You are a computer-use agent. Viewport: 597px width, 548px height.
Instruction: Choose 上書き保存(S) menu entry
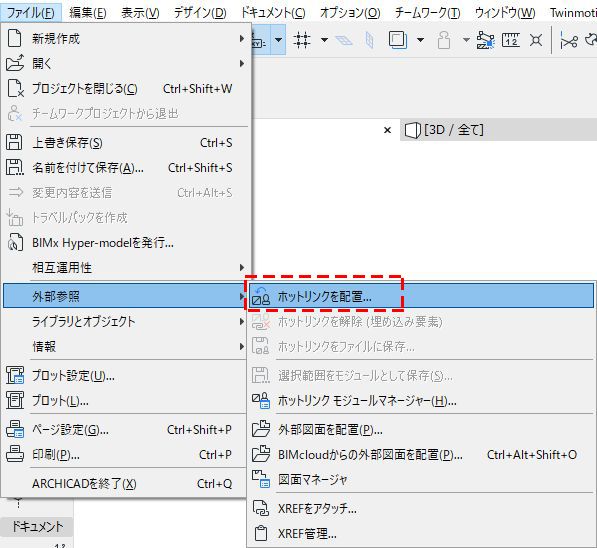point(125,142)
